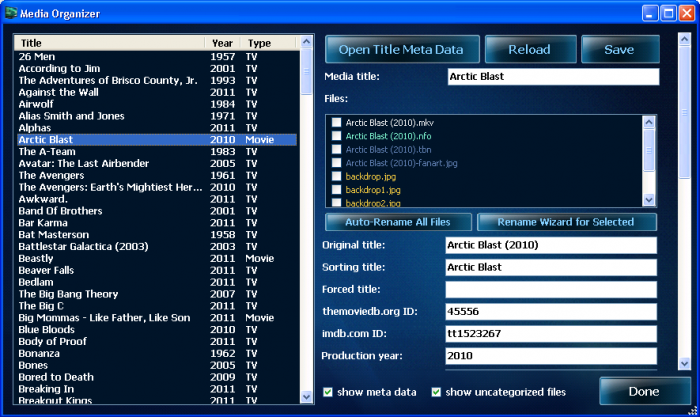700x417 pixels.
Task: Select The Avengers 1961 row
Action: click(x=157, y=175)
